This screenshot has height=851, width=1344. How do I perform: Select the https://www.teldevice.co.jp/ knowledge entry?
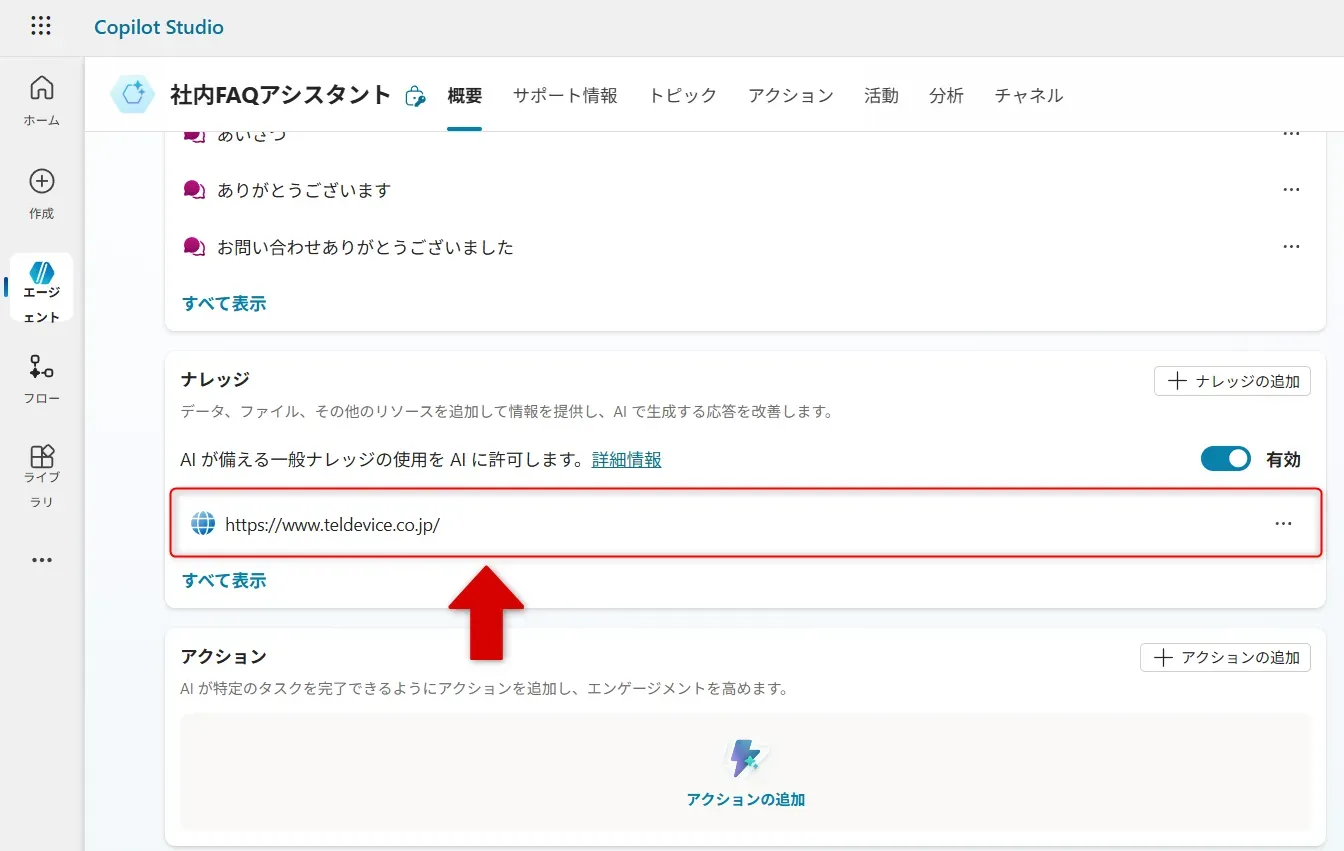[x=332, y=524]
